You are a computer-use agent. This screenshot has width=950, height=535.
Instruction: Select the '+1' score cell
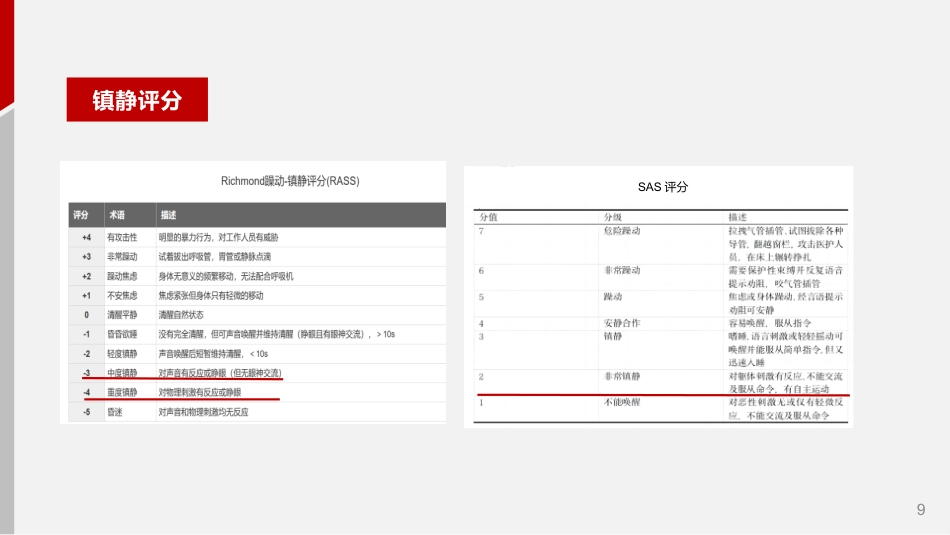pyautogui.click(x=87, y=296)
